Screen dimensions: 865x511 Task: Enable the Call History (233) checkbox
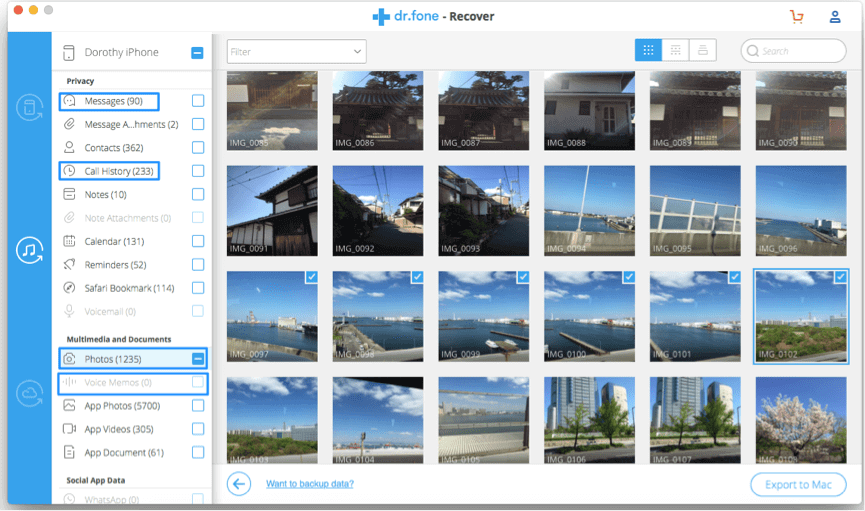point(198,171)
